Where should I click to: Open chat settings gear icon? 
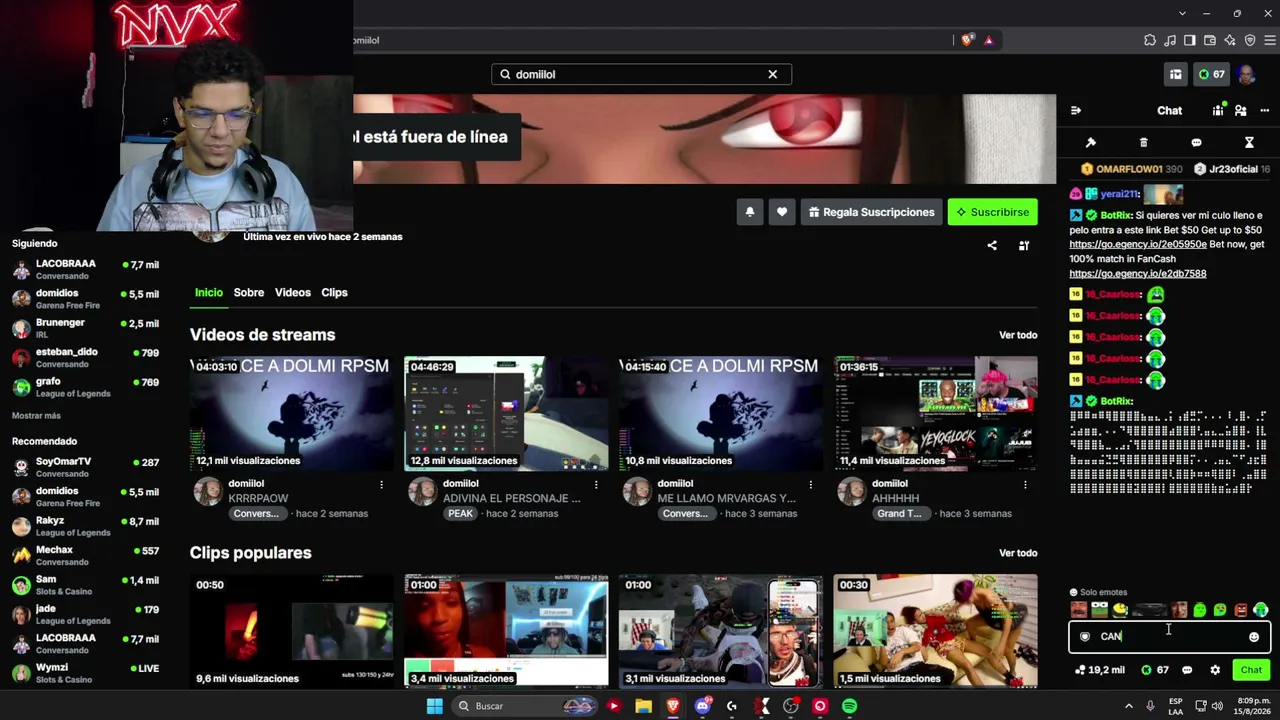[x=1215, y=670]
